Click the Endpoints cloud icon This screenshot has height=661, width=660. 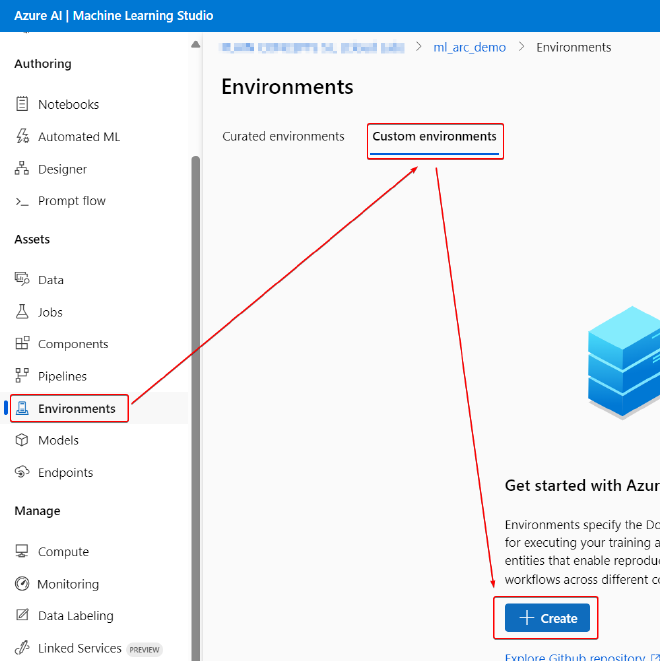pos(22,472)
